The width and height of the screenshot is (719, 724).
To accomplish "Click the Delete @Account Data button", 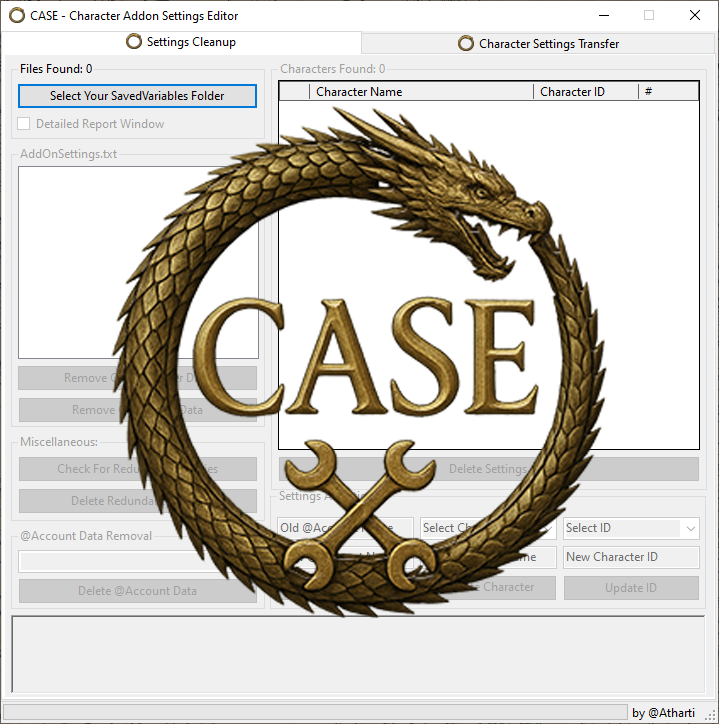I will [137, 591].
